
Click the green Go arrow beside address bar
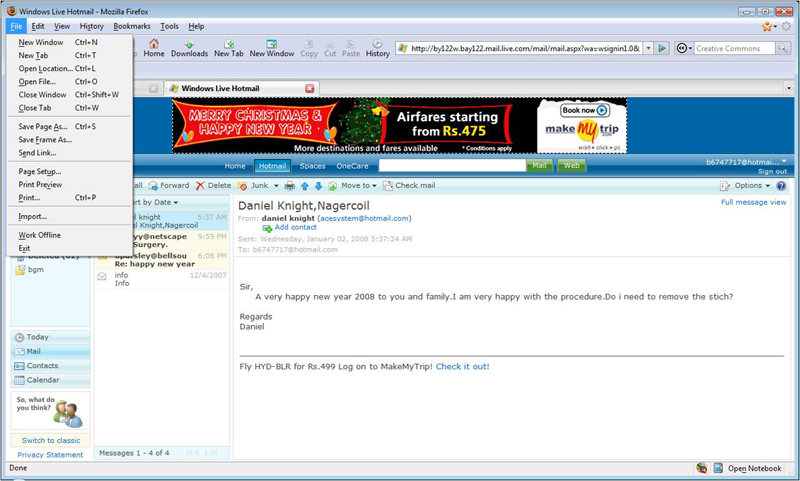coord(662,48)
